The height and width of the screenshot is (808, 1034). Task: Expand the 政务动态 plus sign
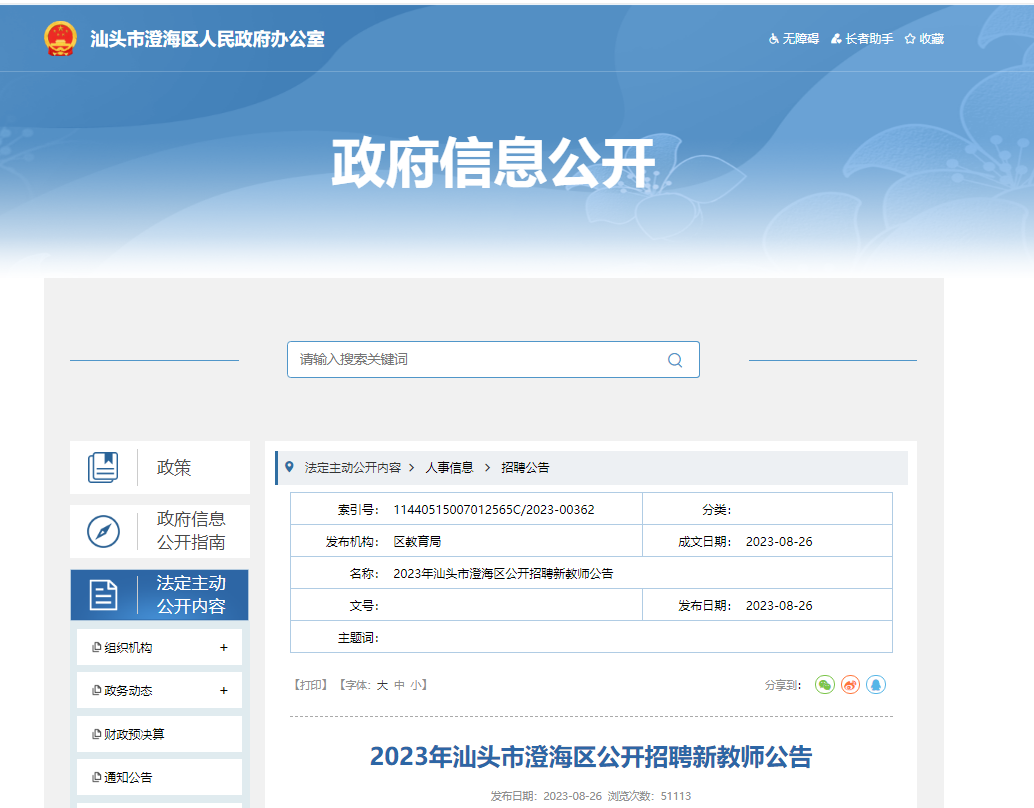[x=224, y=691]
